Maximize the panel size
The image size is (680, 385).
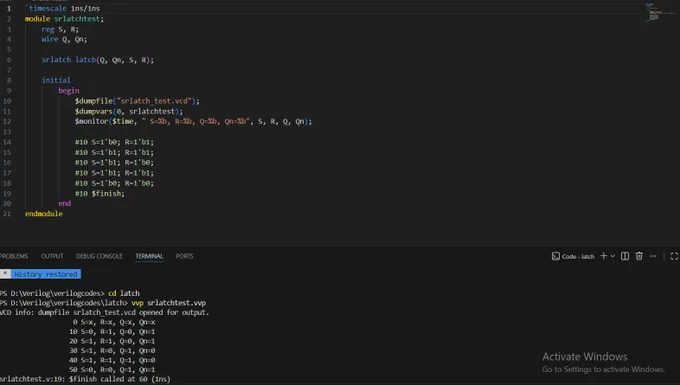pyautogui.click(x=674, y=256)
